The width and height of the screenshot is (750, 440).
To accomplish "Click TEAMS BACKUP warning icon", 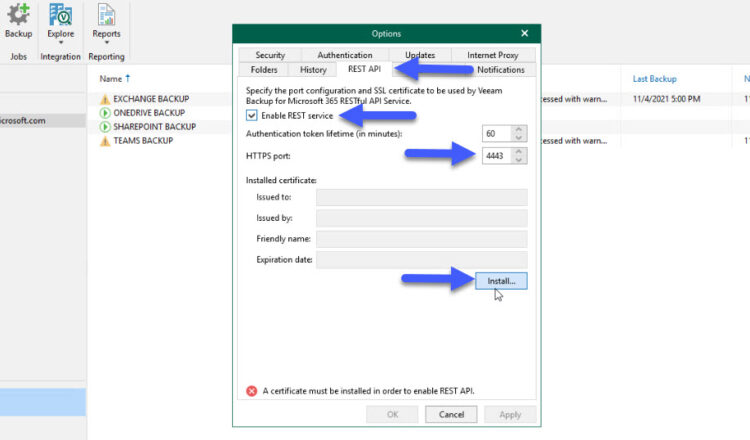I will pos(105,141).
